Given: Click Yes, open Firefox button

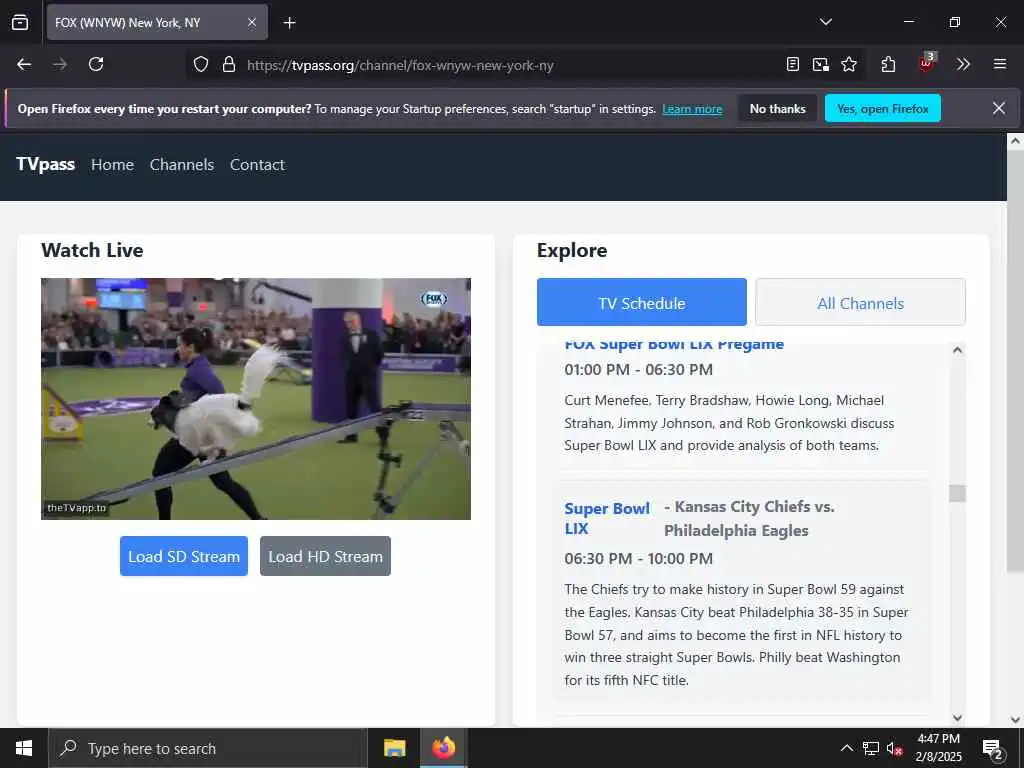Looking at the screenshot, I should coord(883,108).
